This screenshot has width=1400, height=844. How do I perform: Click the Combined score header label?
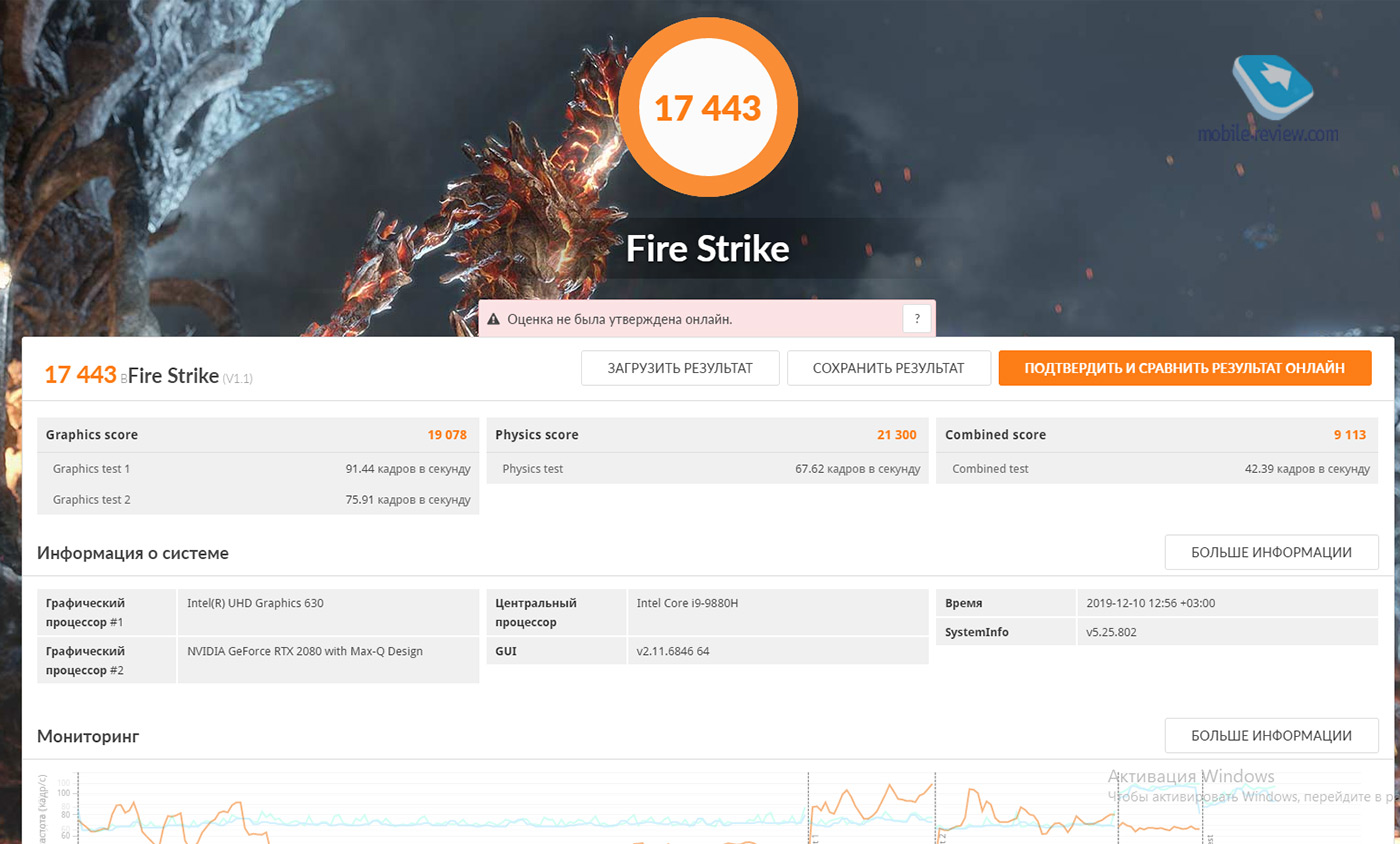996,435
